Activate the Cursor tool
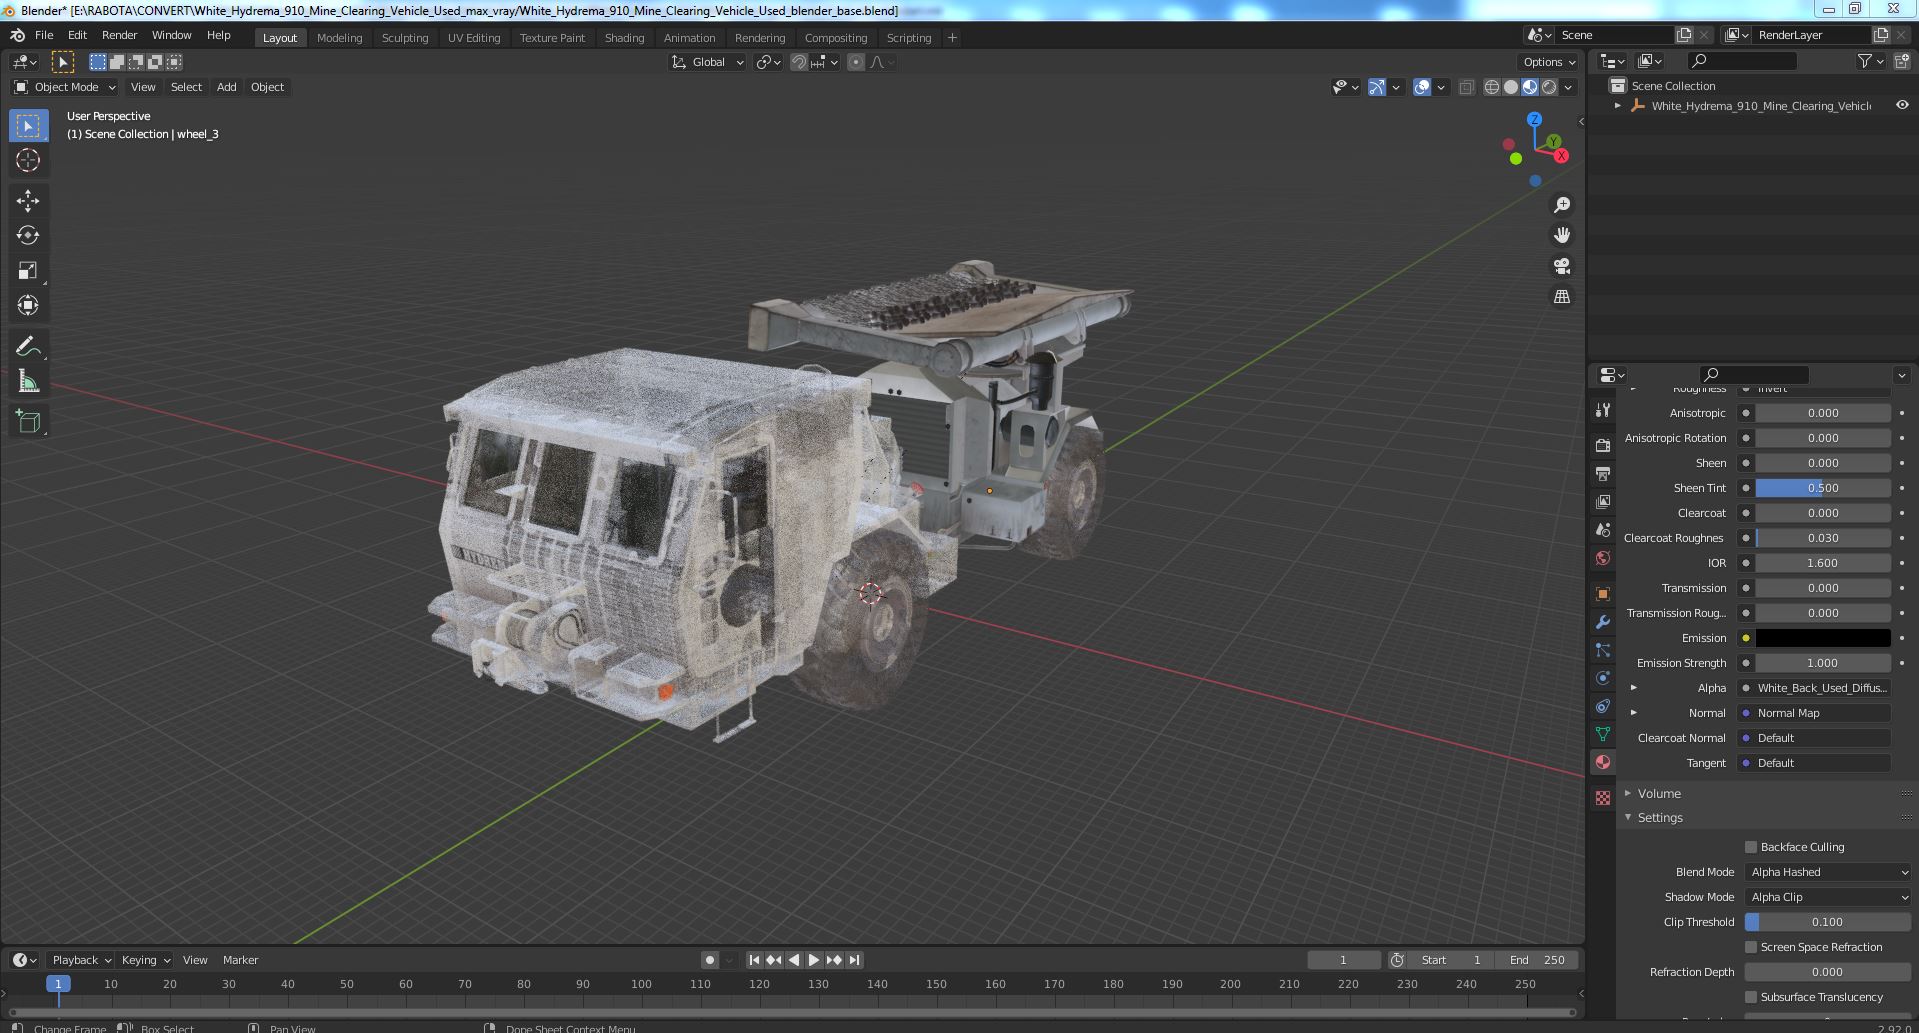This screenshot has height=1033, width=1919. point(28,160)
